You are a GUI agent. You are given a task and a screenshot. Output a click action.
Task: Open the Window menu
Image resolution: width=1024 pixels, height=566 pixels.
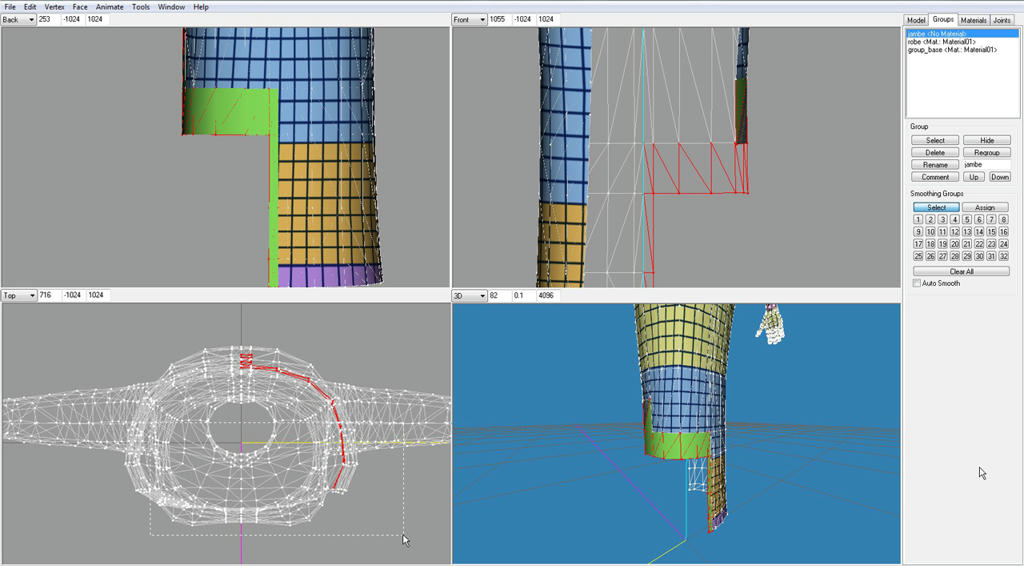pos(171,7)
